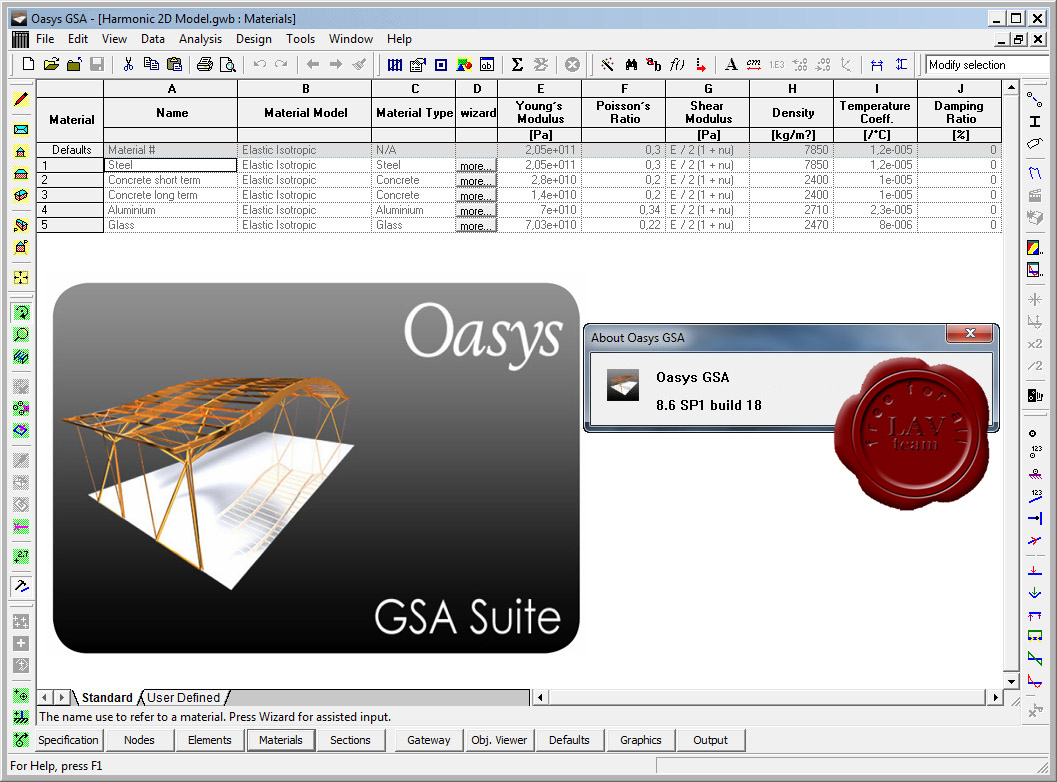Click the Output button in bottom bar
1057x782 pixels.
pyautogui.click(x=711, y=740)
